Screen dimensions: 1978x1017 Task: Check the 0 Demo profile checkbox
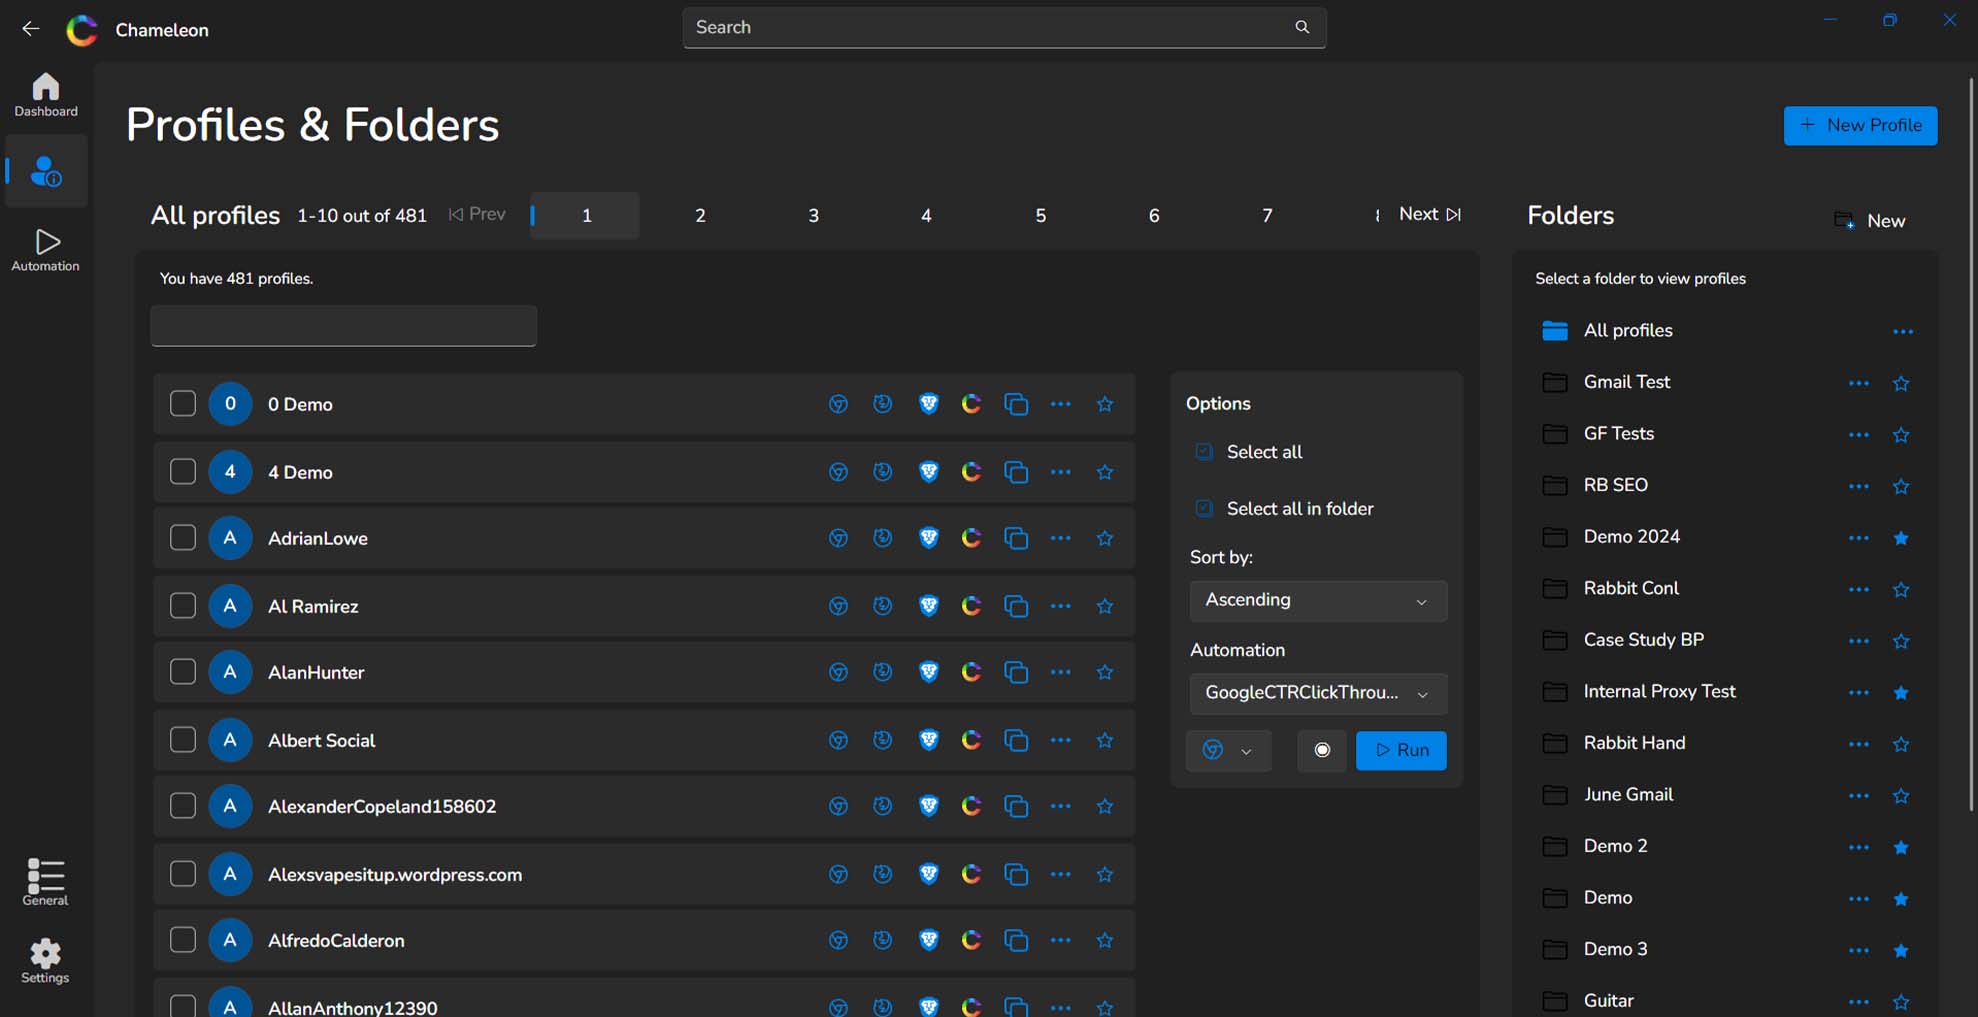(x=183, y=404)
